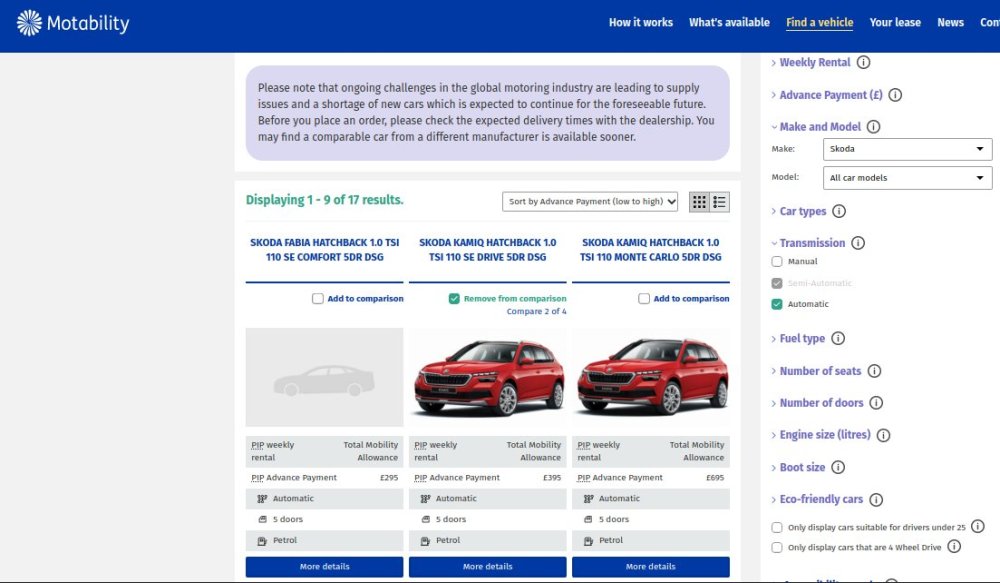Open Skoda Kamiq SE Drive title link
The image size is (1000, 583).
click(x=488, y=250)
